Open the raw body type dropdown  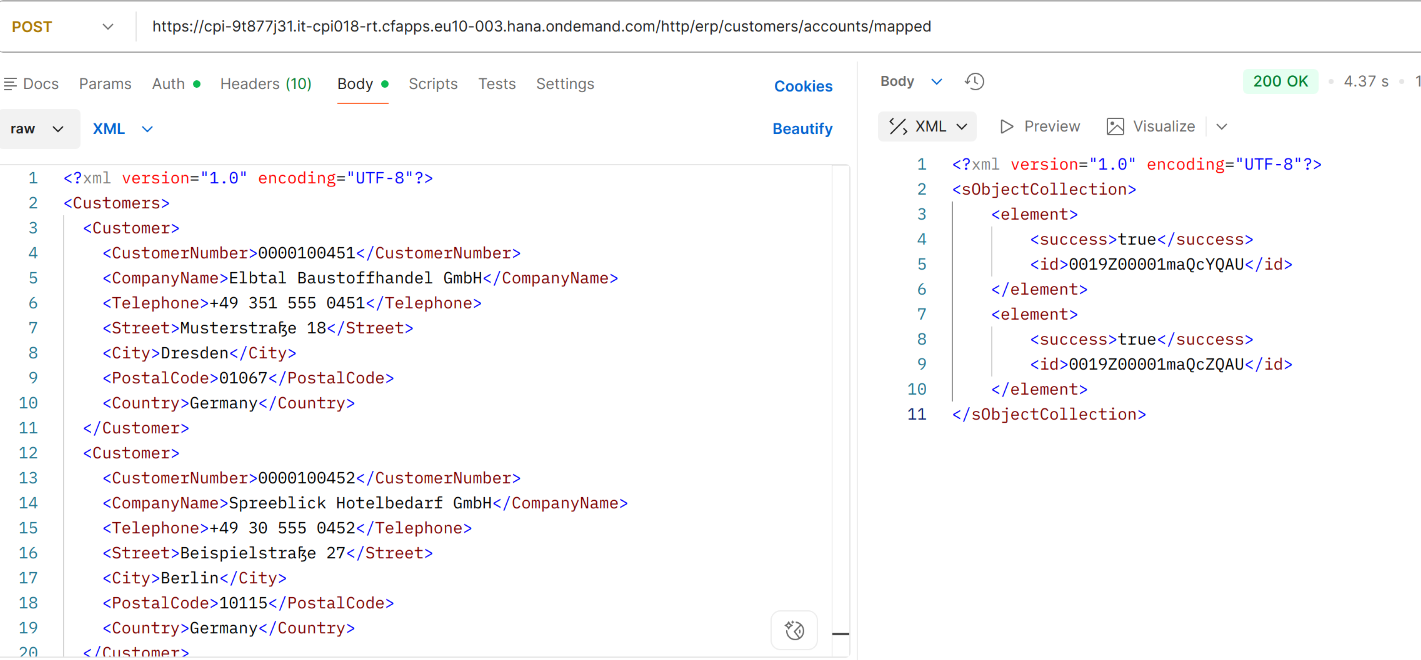(x=37, y=129)
